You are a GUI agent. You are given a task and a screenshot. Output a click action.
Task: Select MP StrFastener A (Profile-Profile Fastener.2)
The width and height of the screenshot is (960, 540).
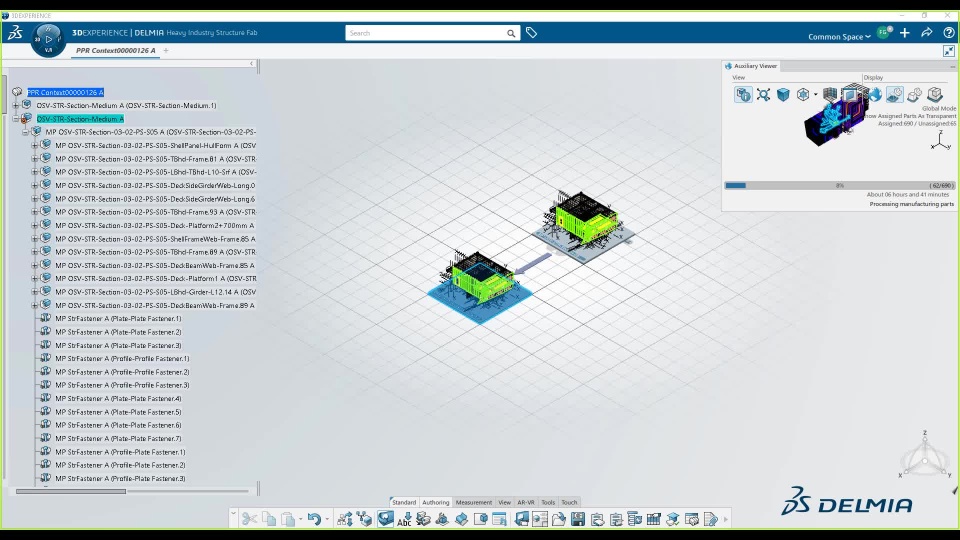tap(122, 372)
